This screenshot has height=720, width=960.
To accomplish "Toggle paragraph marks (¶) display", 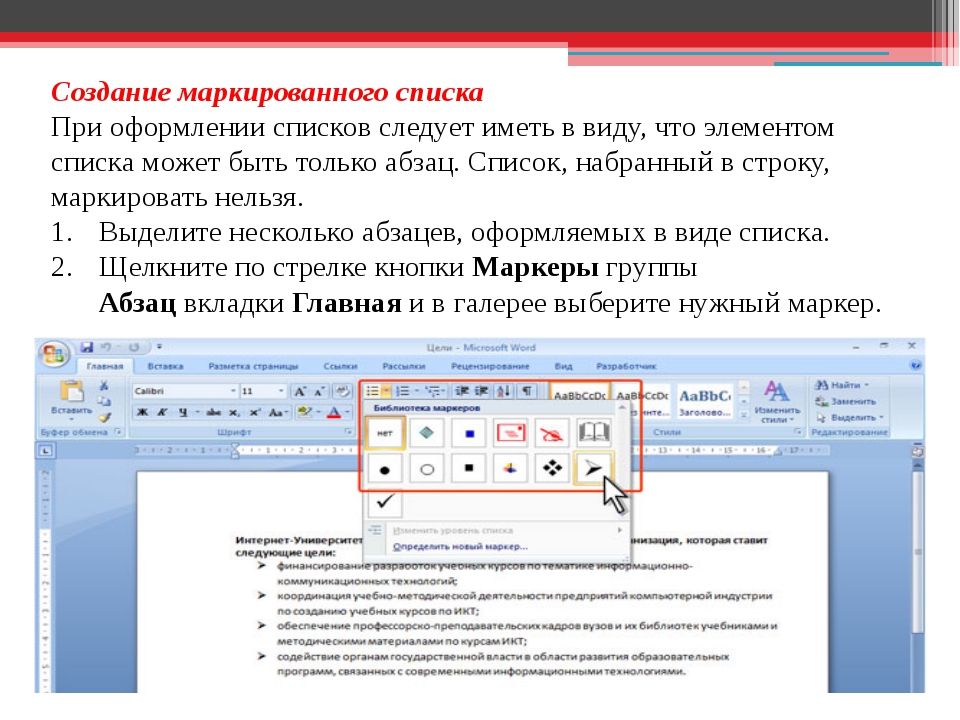I will pyautogui.click(x=527, y=391).
